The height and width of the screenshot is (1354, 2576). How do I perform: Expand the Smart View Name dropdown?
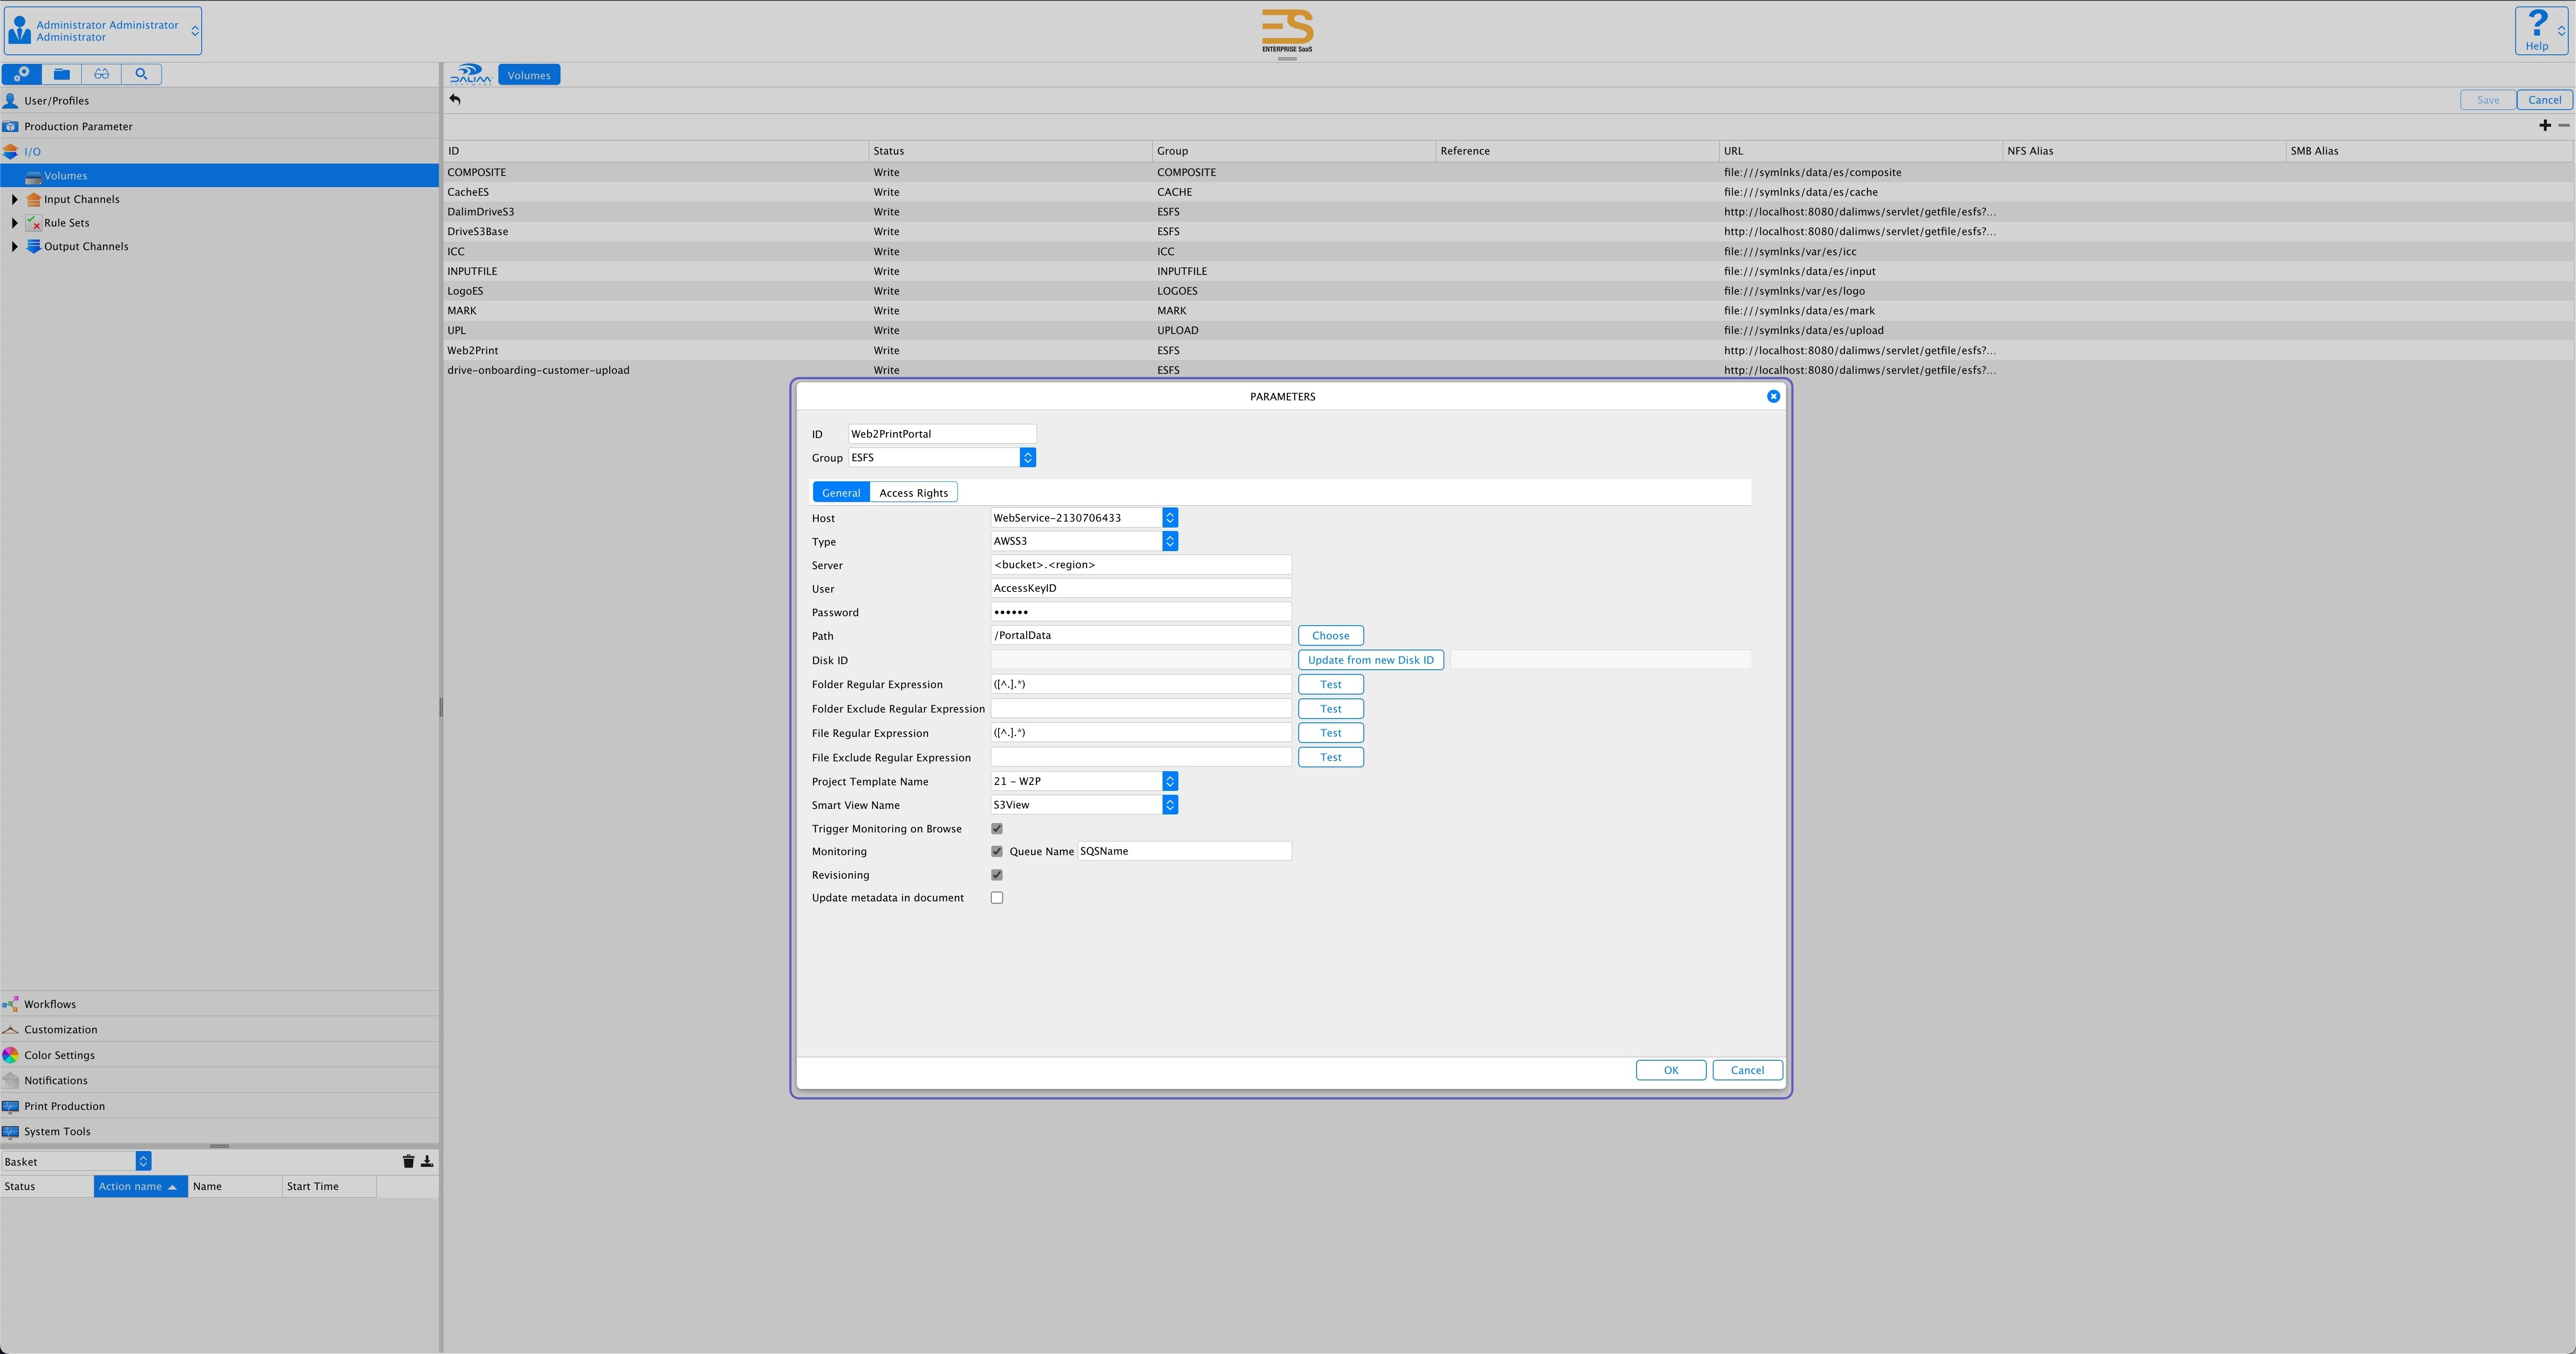1170,804
